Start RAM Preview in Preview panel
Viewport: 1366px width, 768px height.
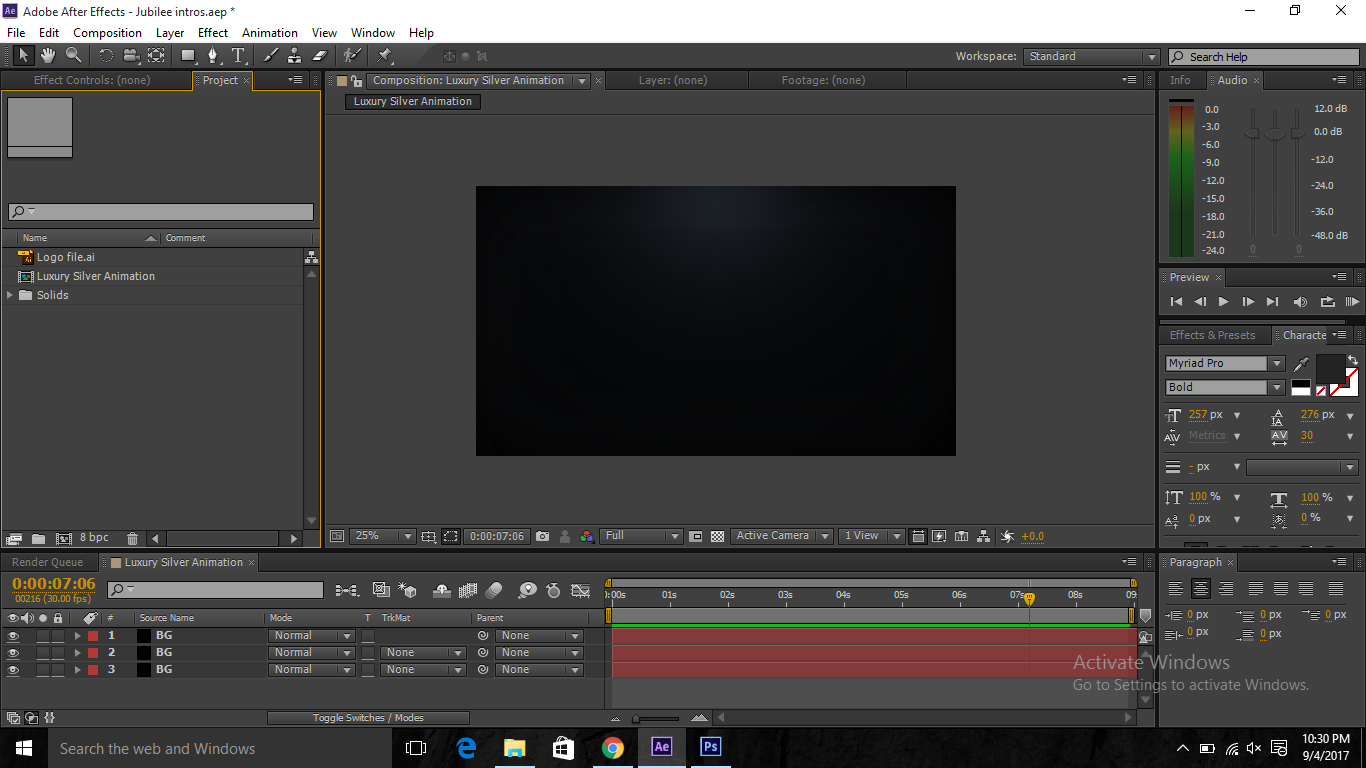(x=1352, y=302)
